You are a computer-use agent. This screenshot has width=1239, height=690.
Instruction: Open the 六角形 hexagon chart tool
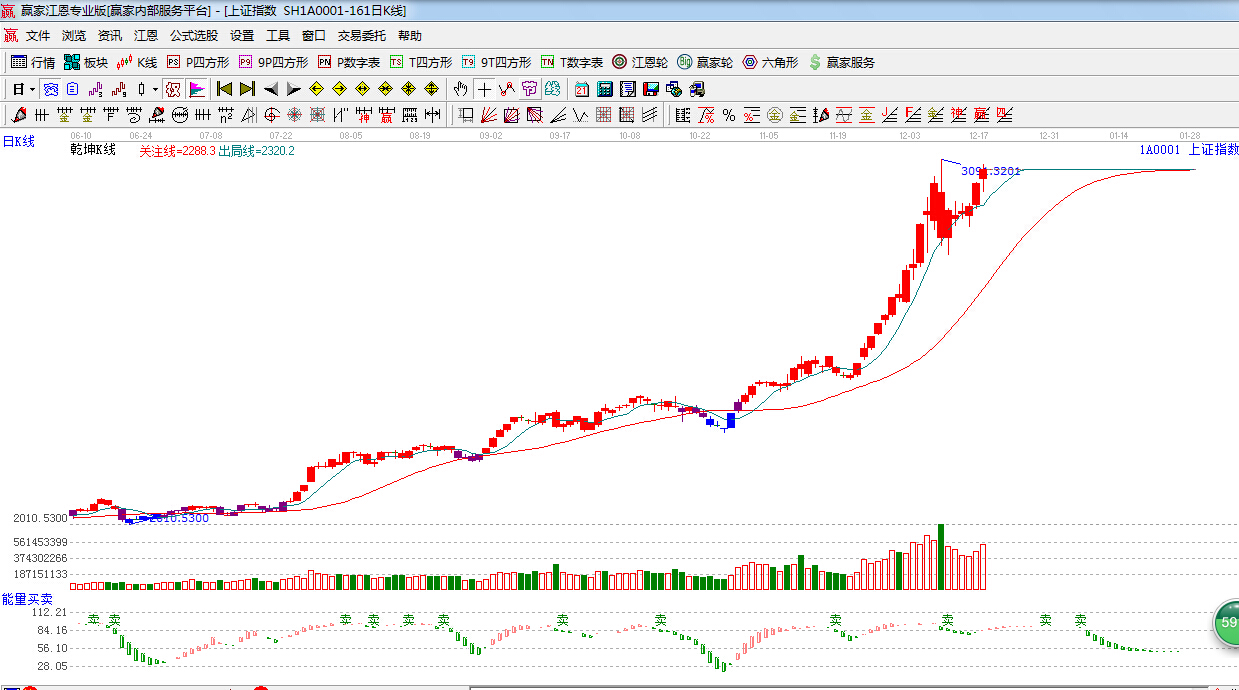[x=770, y=62]
